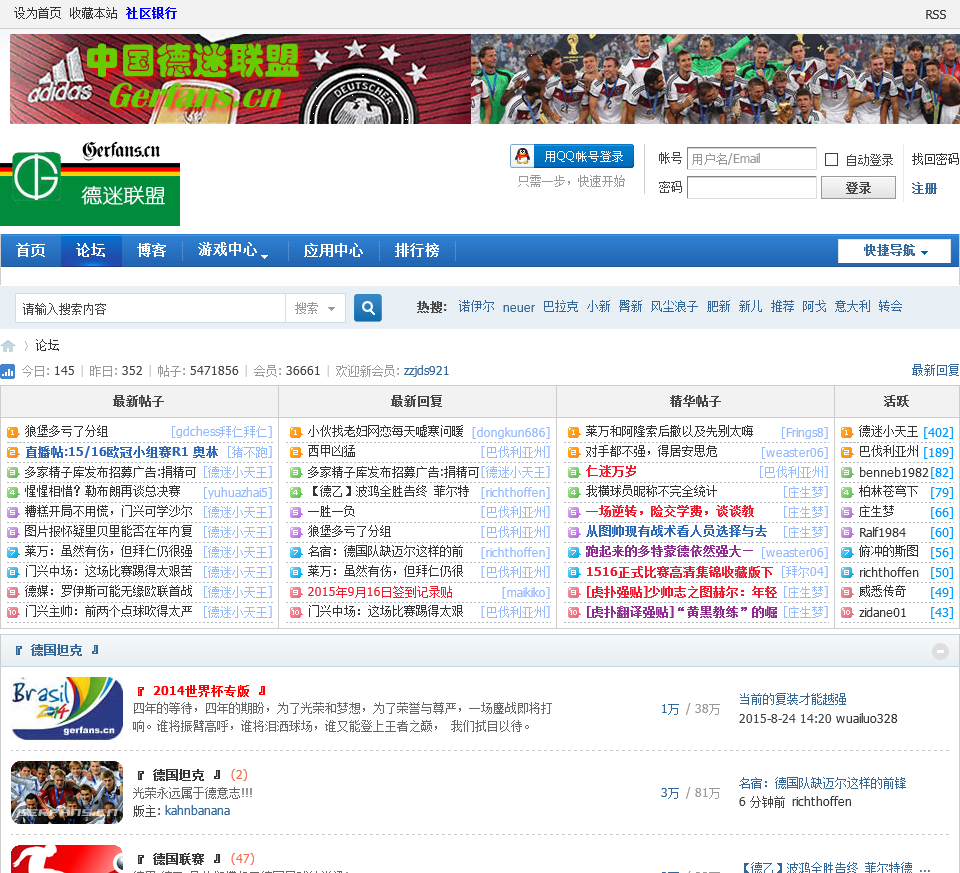Screen dimensions: 960x873
Task: Click the 用QQ帐号登录 button
Action: tap(572, 157)
